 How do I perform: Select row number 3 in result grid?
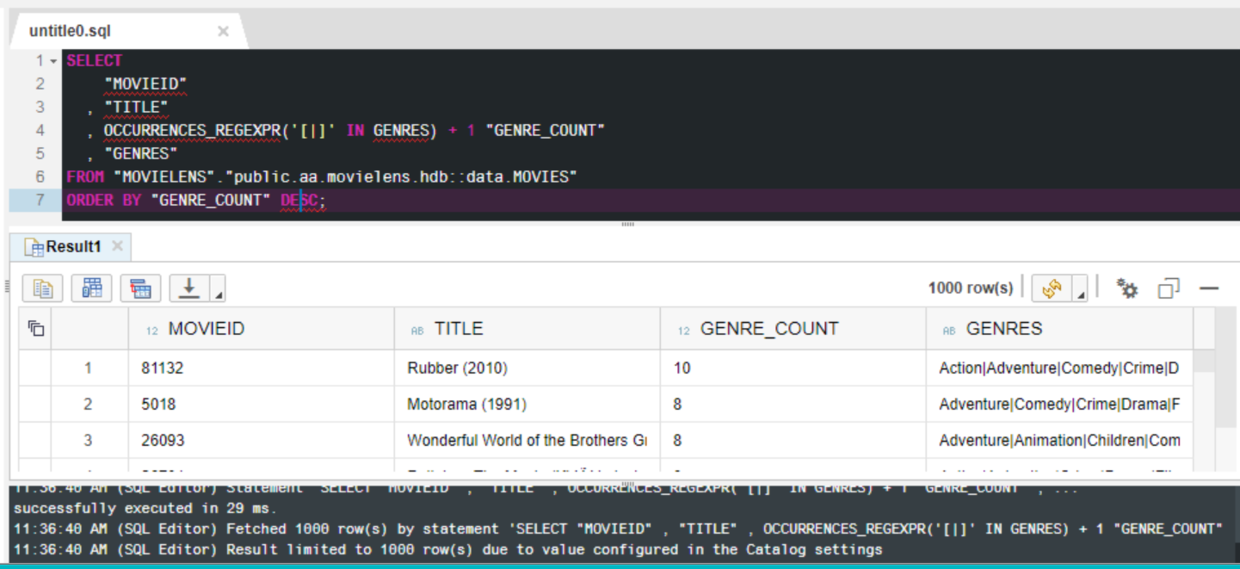[x=88, y=440]
